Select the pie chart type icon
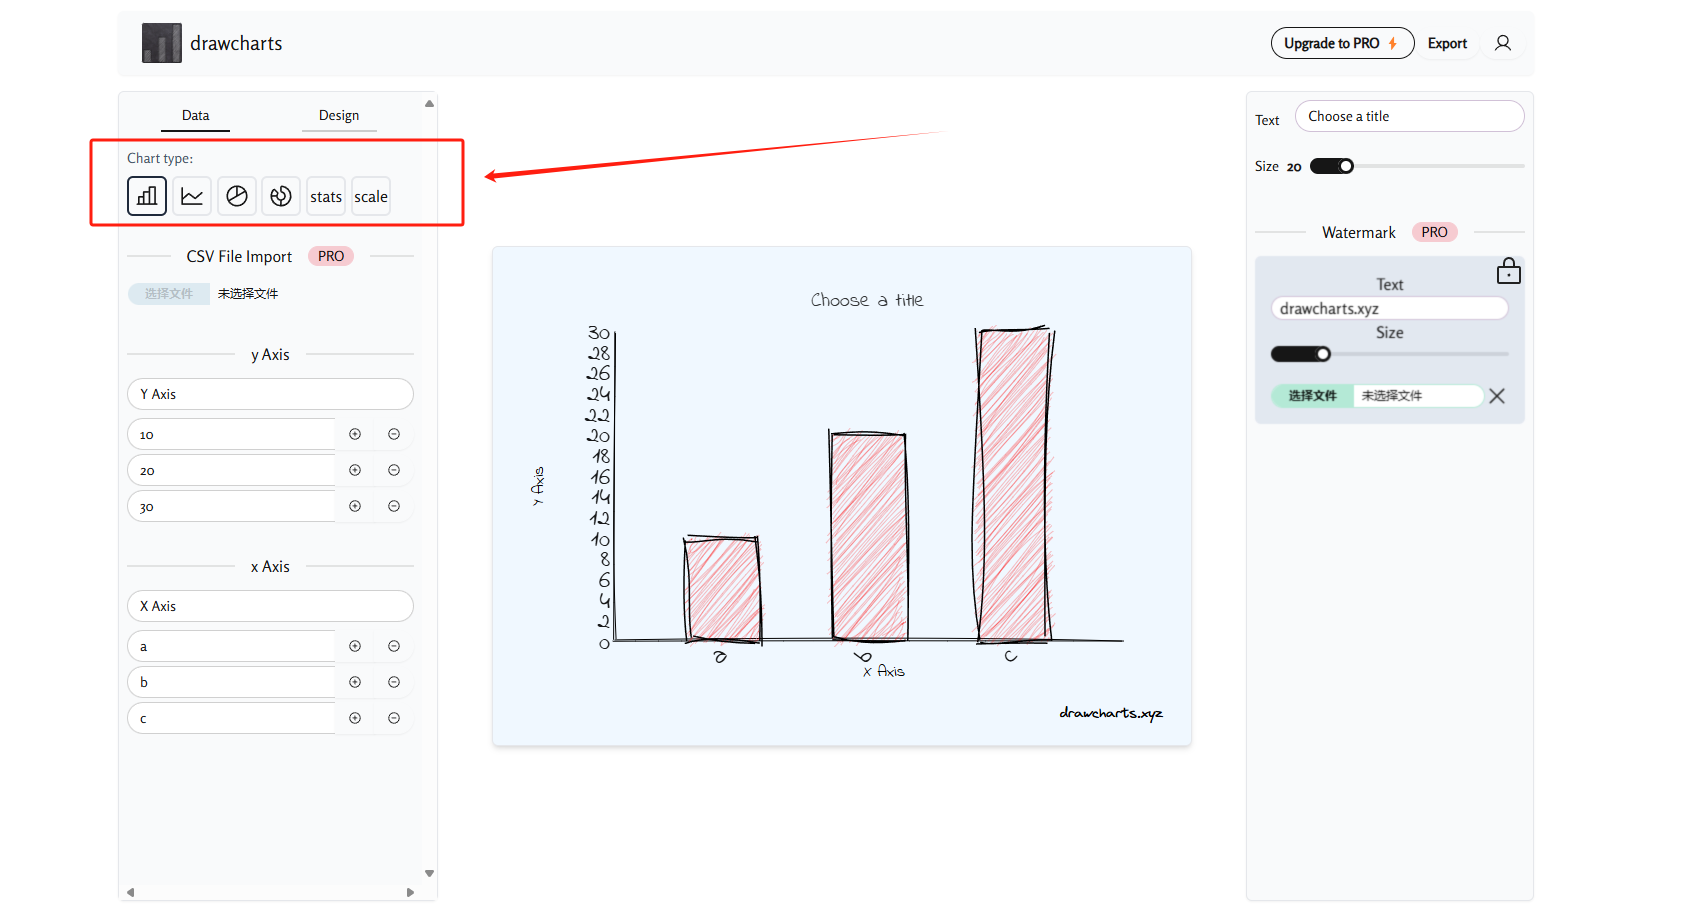This screenshot has width=1686, height=916. click(237, 196)
